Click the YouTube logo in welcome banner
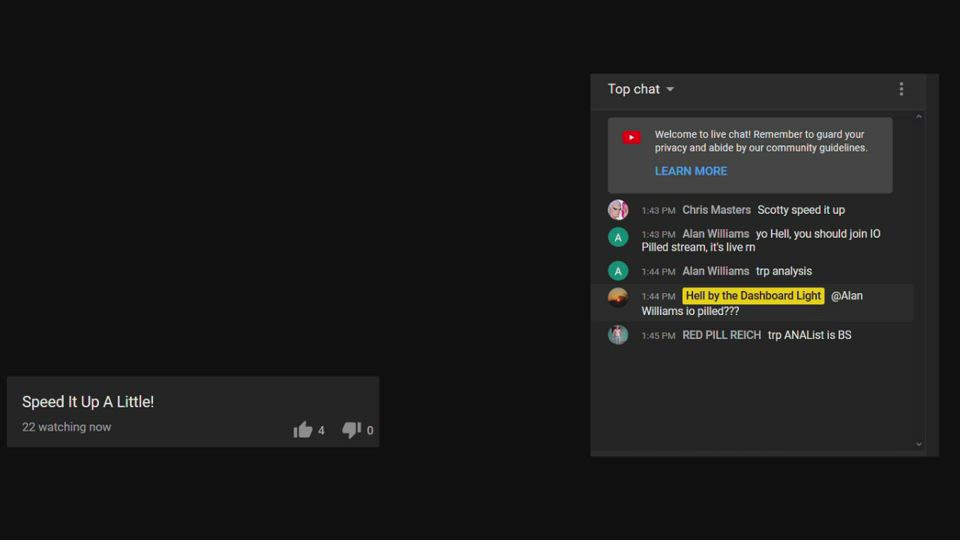 pos(631,138)
